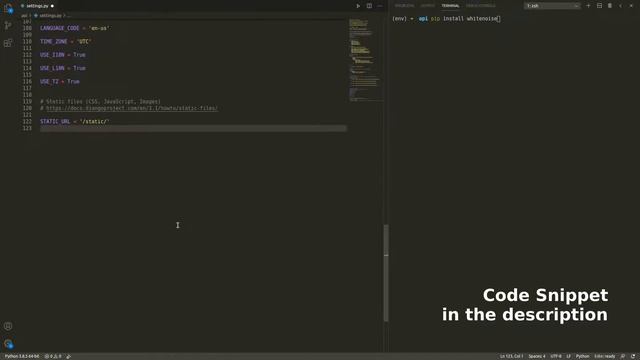This screenshot has width=640, height=360.
Task: Select the Python interpreter in the status bar
Action: [22, 356]
